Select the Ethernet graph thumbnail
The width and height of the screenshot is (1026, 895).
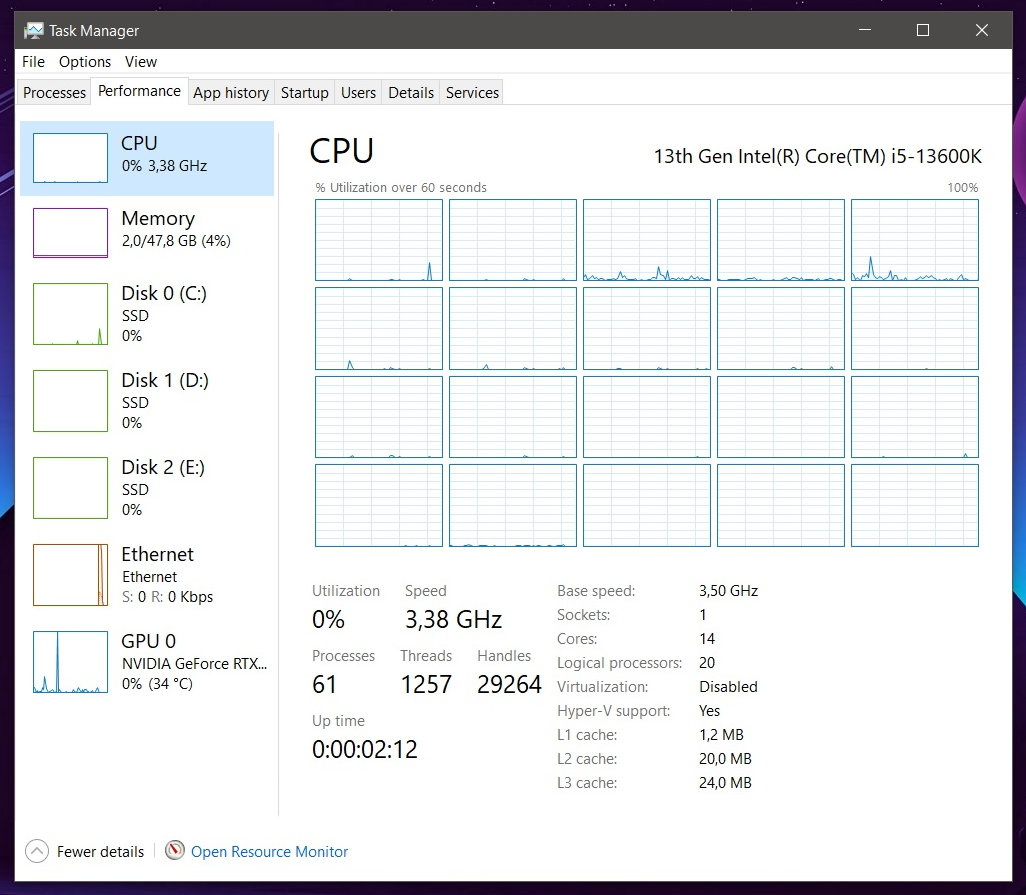[x=70, y=574]
